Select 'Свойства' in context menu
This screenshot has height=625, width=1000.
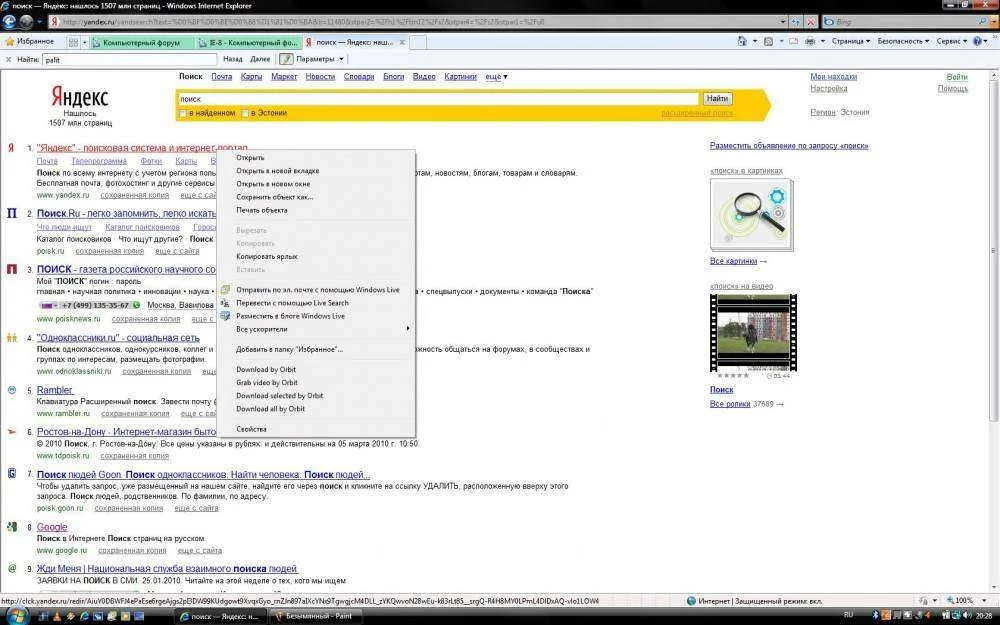[251, 429]
